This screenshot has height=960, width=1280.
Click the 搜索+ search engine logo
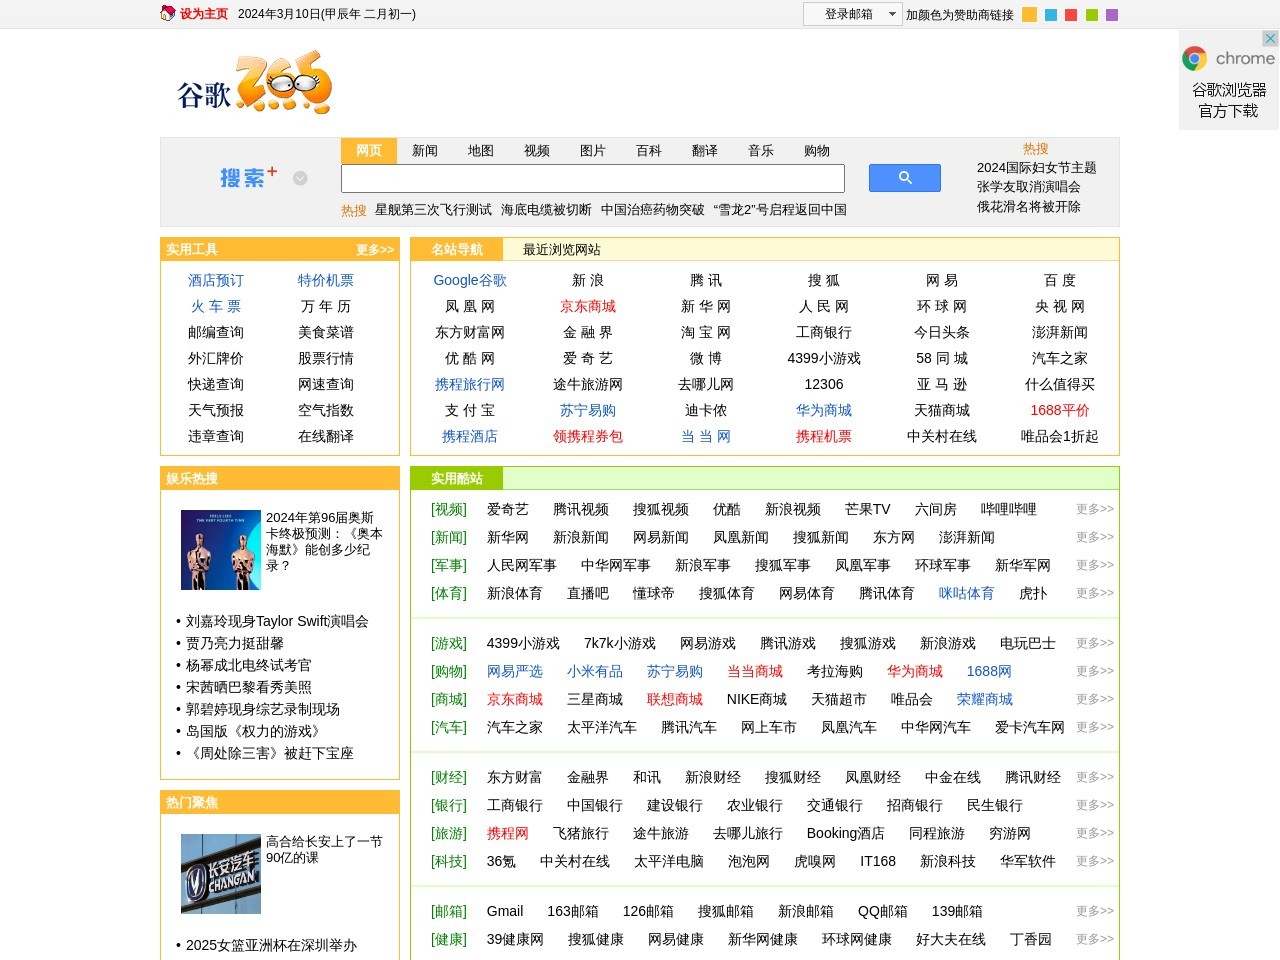pos(248,178)
